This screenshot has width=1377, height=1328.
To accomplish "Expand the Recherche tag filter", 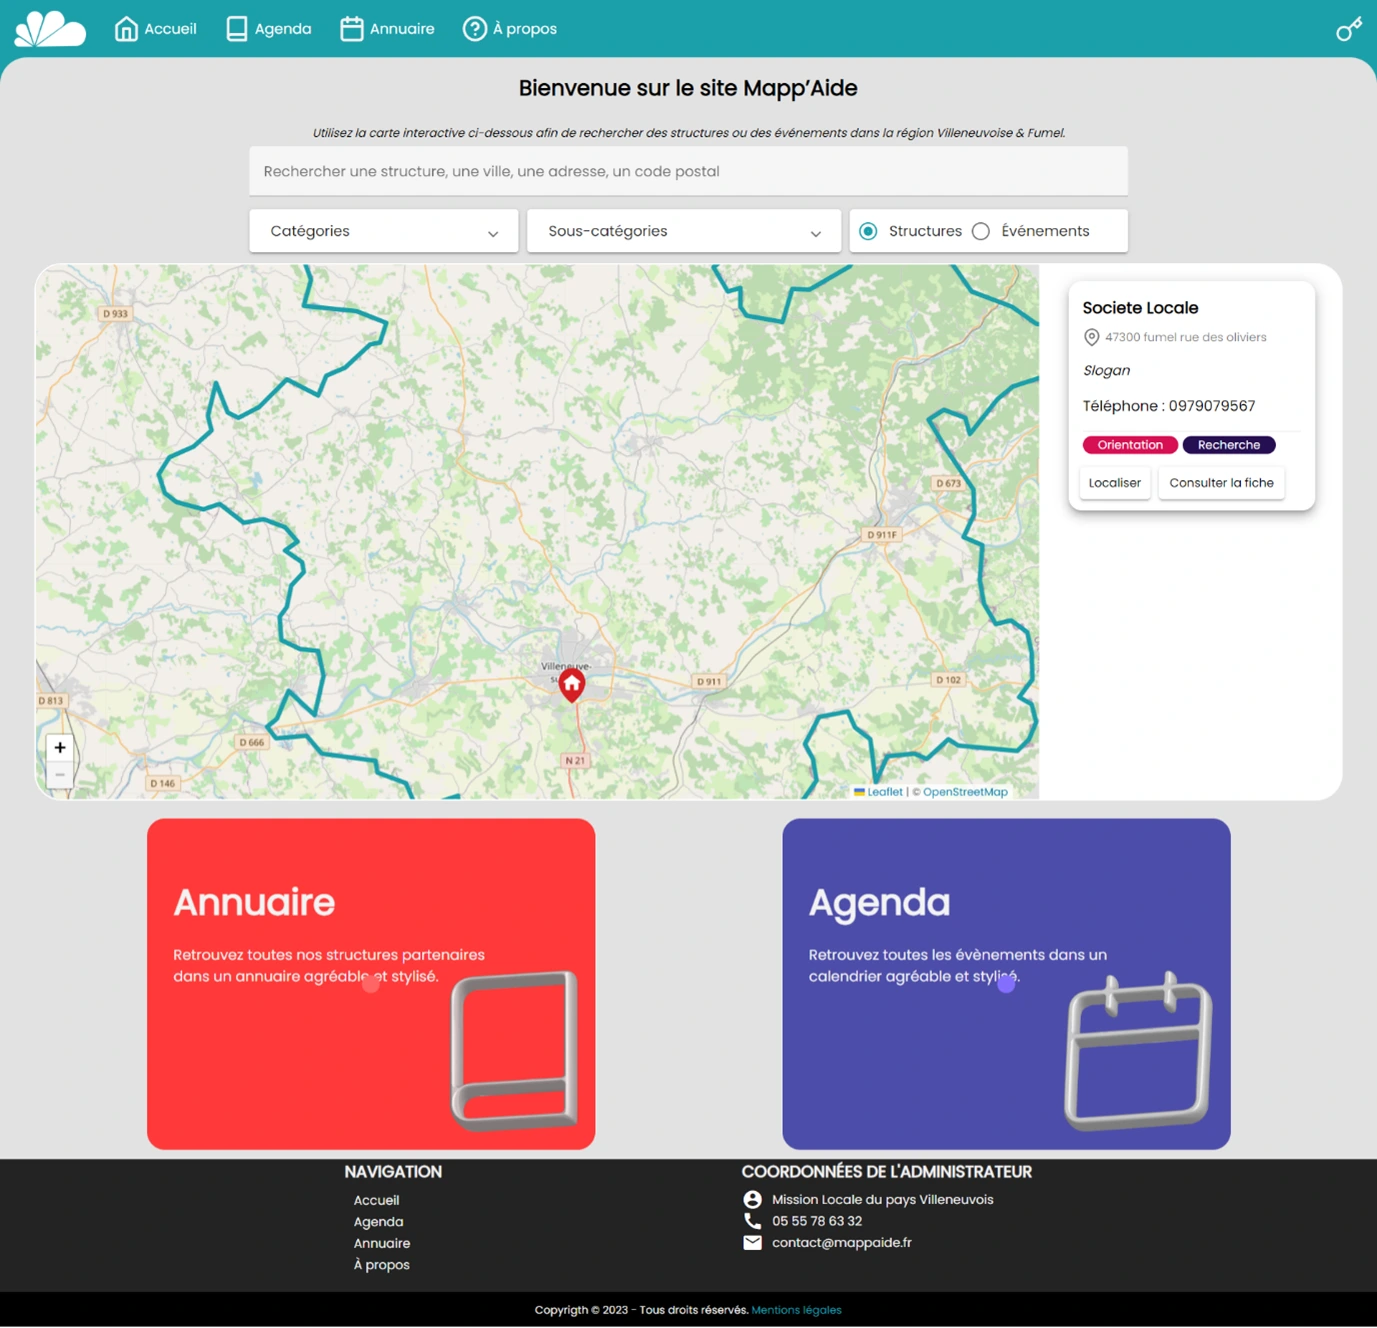I will (1229, 445).
